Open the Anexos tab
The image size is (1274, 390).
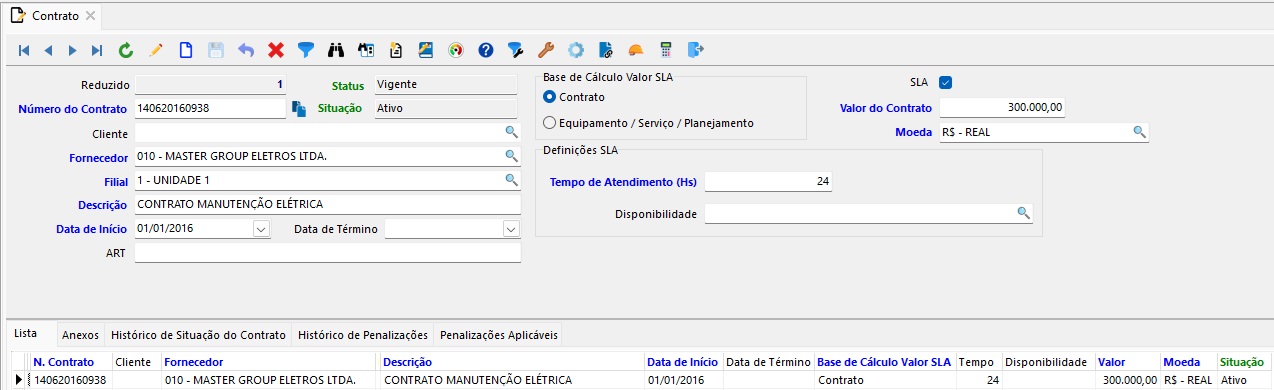[x=80, y=335]
